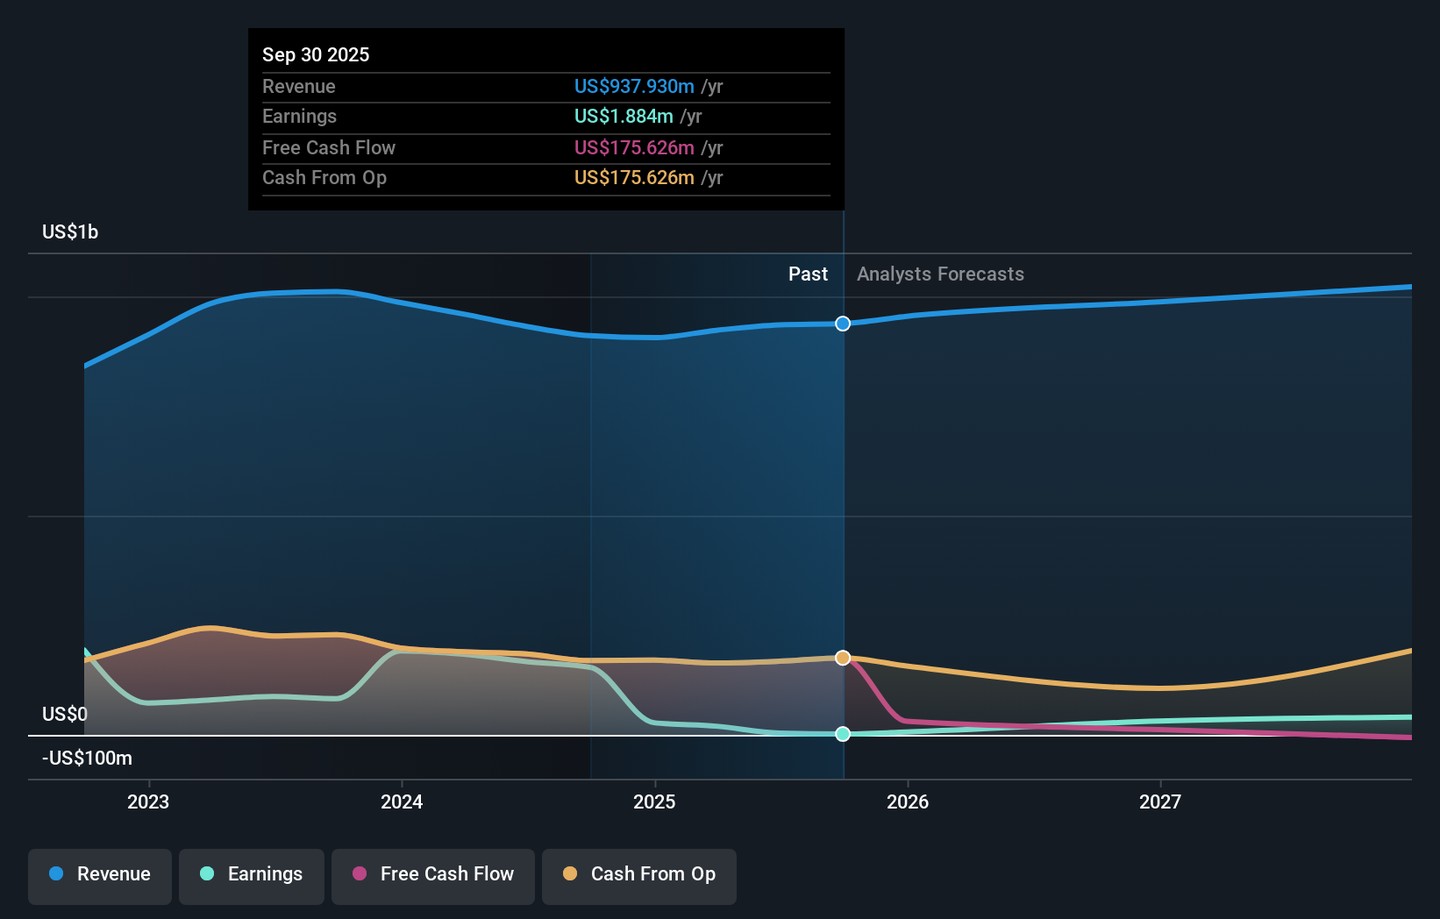Click the -US$100m y-axis label
Image resolution: width=1440 pixels, height=919 pixels.
[87, 758]
